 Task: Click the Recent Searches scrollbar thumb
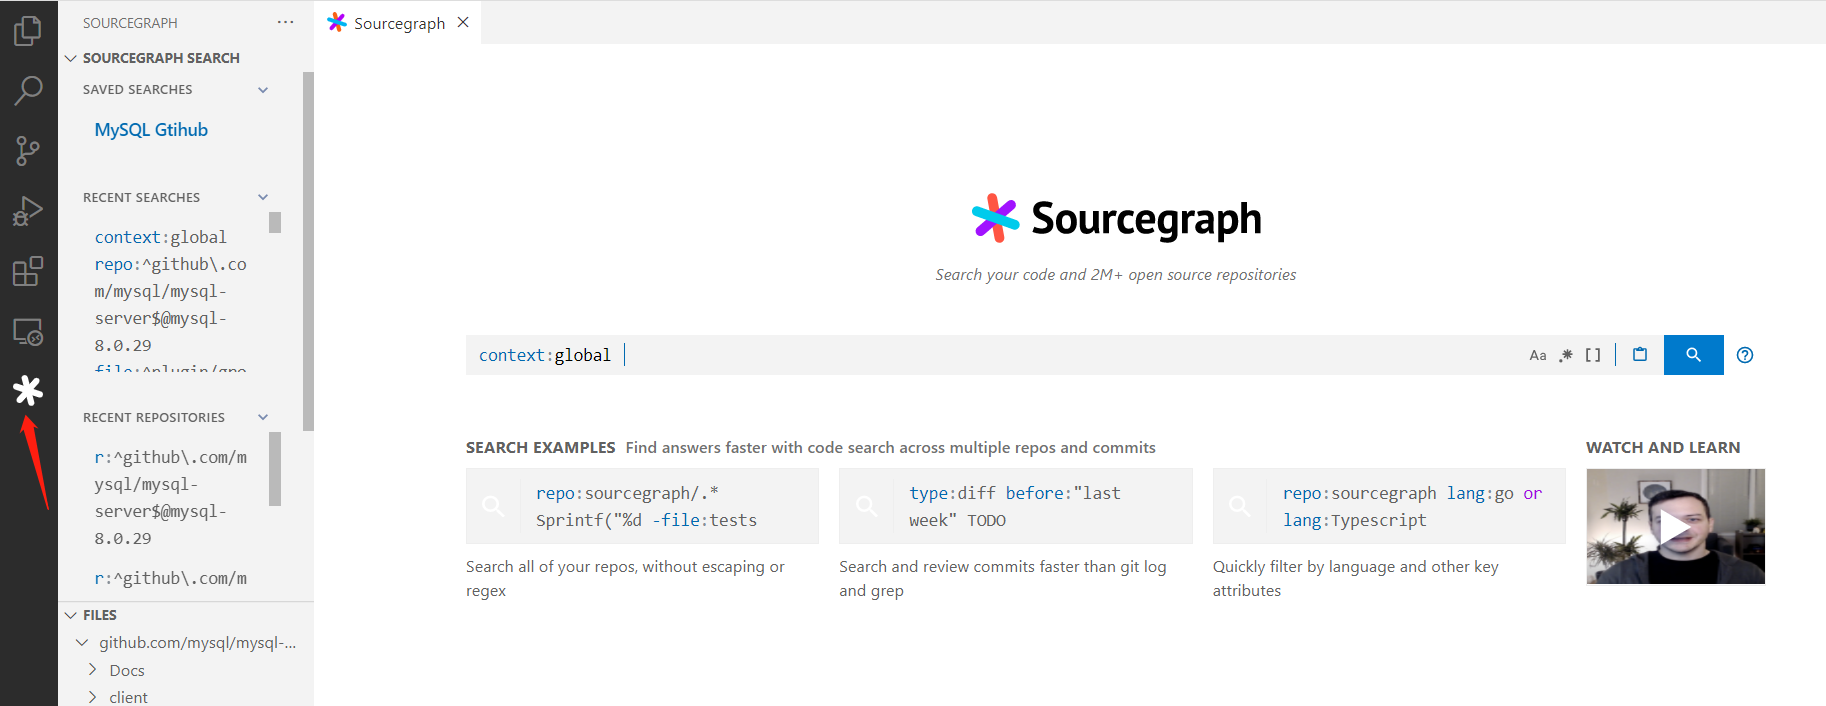(x=275, y=222)
